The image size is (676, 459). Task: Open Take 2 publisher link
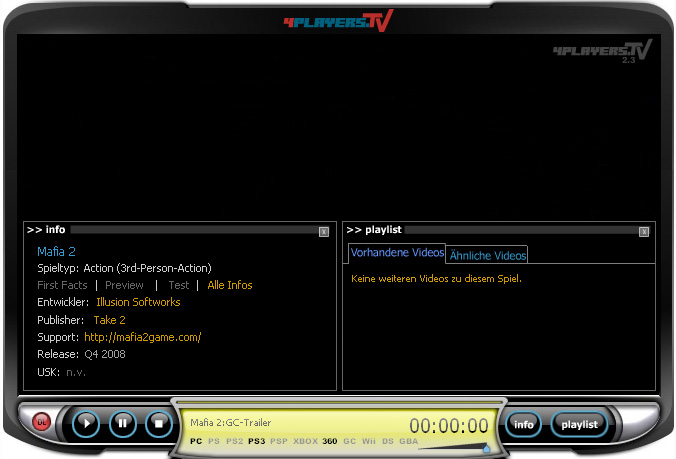110,320
